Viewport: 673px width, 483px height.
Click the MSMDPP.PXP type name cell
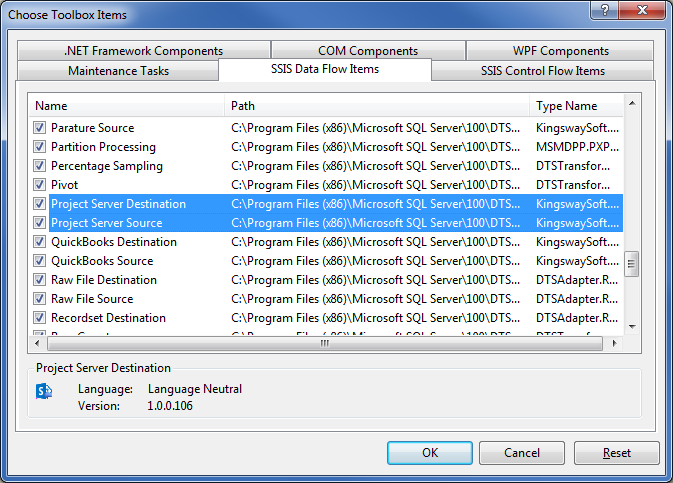point(577,147)
